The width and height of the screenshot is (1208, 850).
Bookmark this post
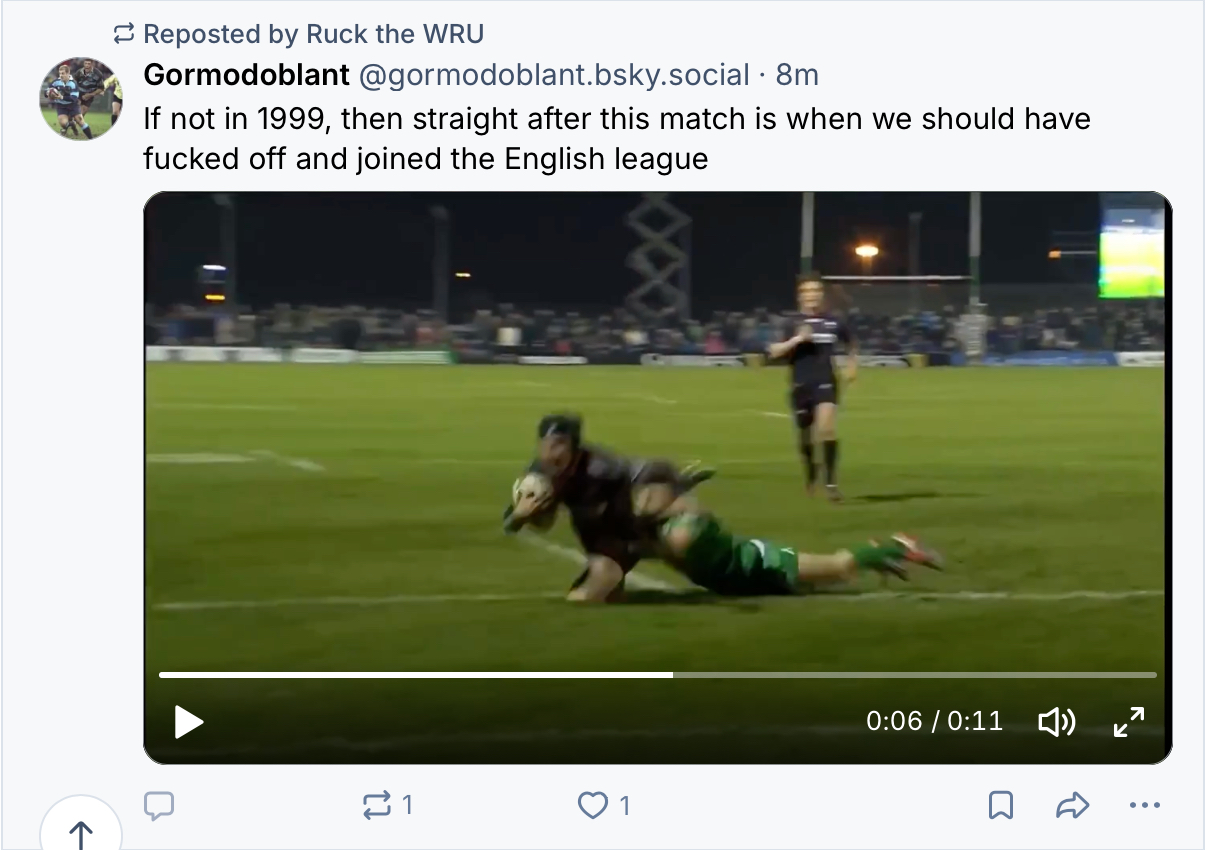pyautogui.click(x=1001, y=805)
